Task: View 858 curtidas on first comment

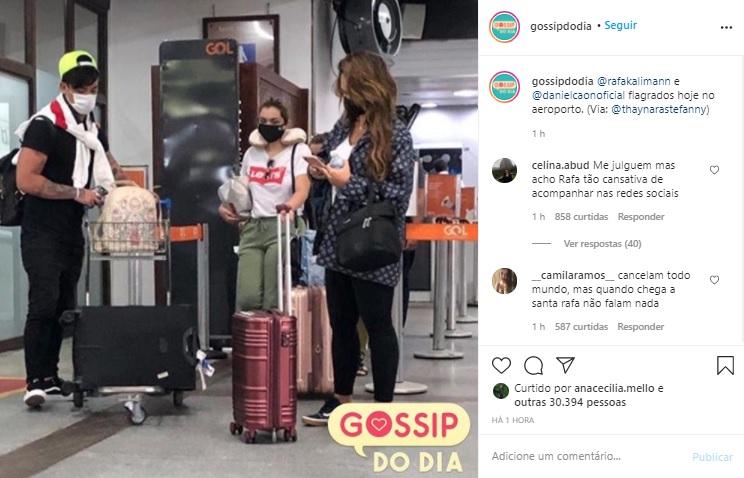Action: tap(581, 216)
